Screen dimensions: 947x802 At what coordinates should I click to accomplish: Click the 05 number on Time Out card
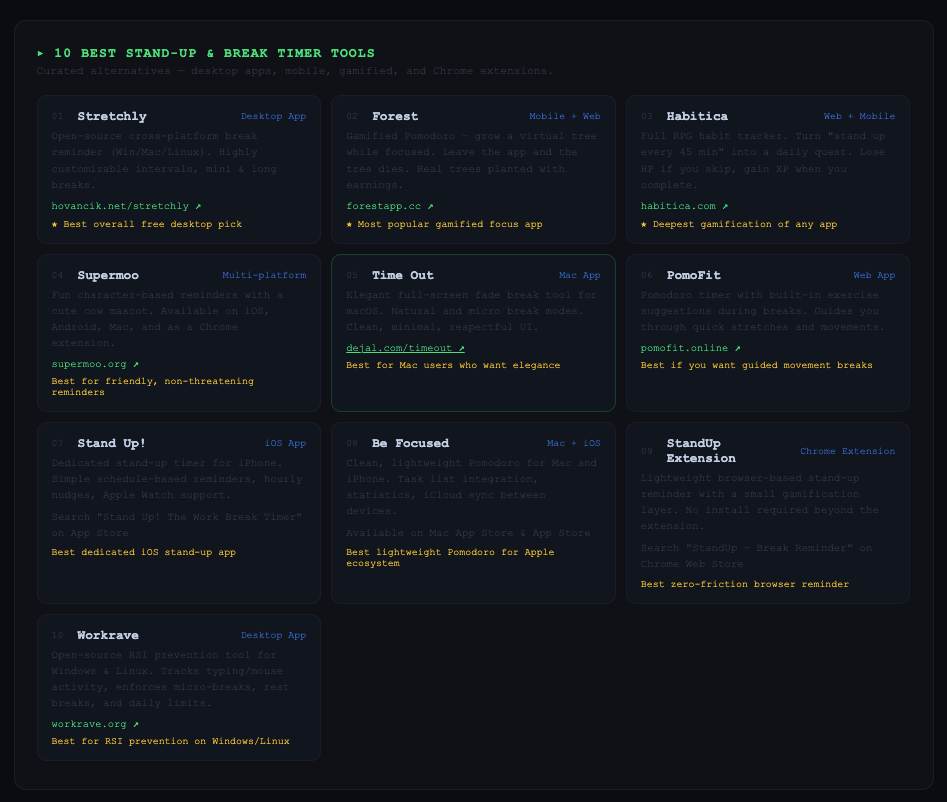coord(352,275)
